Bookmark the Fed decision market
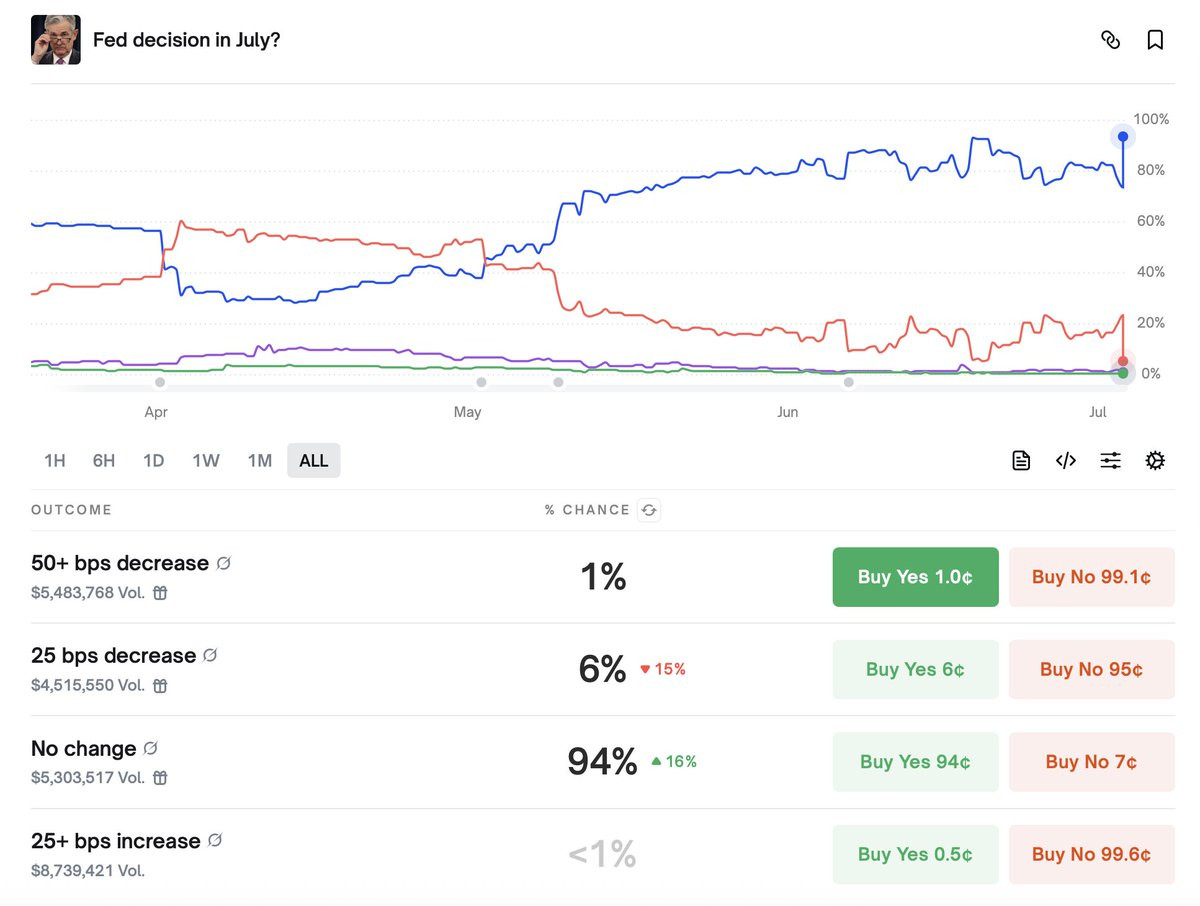The image size is (1200, 906). click(1155, 40)
